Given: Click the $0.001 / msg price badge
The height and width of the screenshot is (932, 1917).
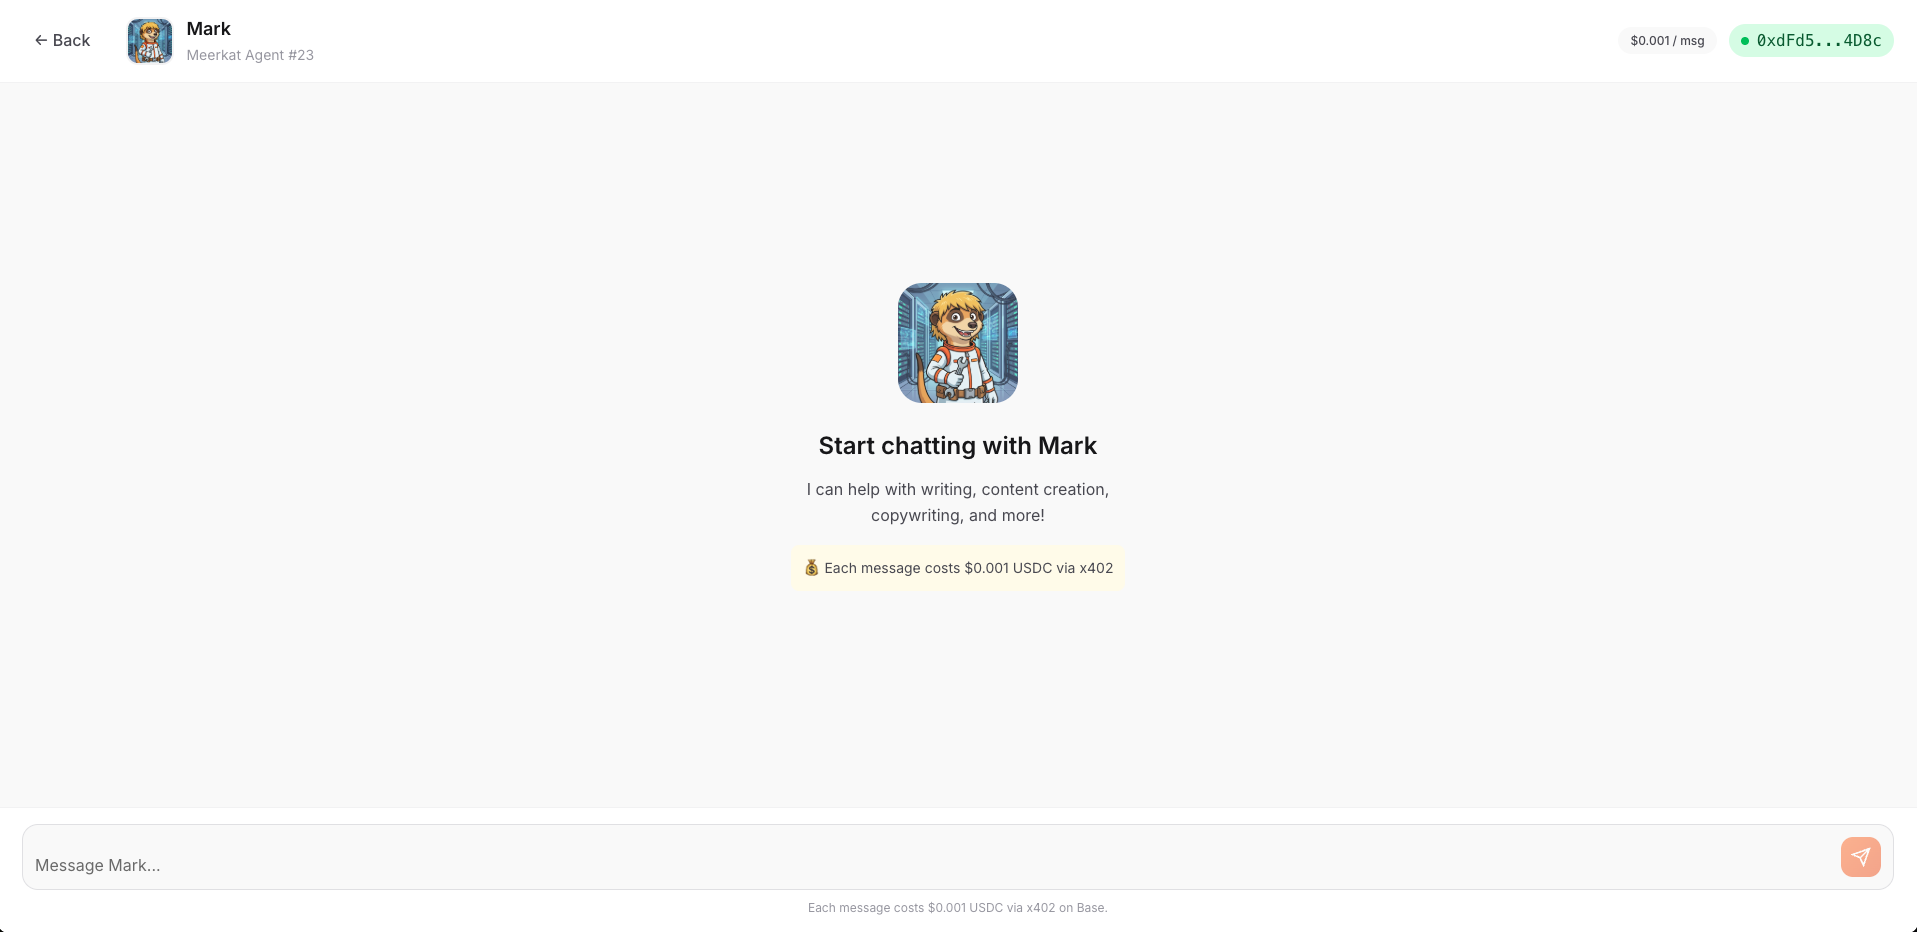Looking at the screenshot, I should (x=1667, y=41).
